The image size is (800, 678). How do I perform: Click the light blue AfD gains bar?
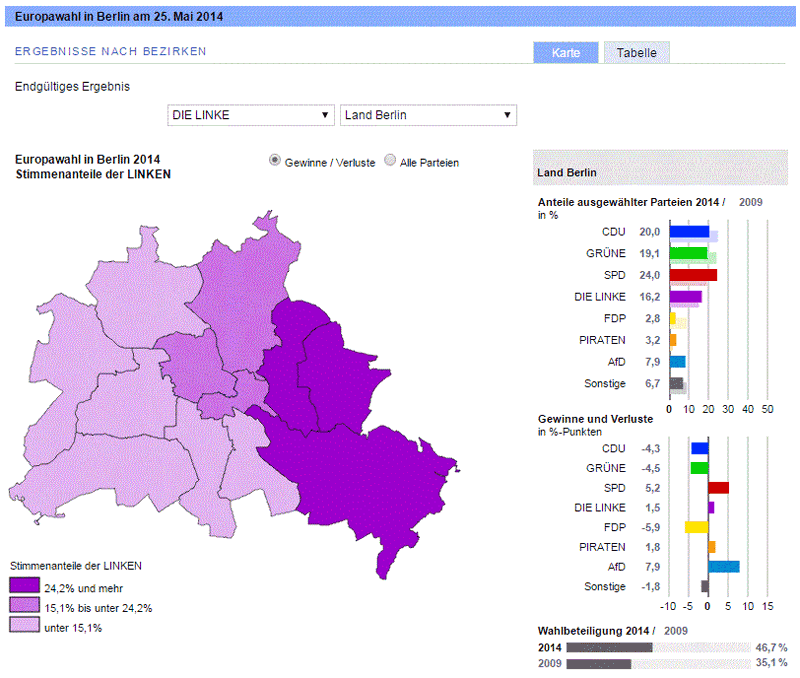coord(723,567)
